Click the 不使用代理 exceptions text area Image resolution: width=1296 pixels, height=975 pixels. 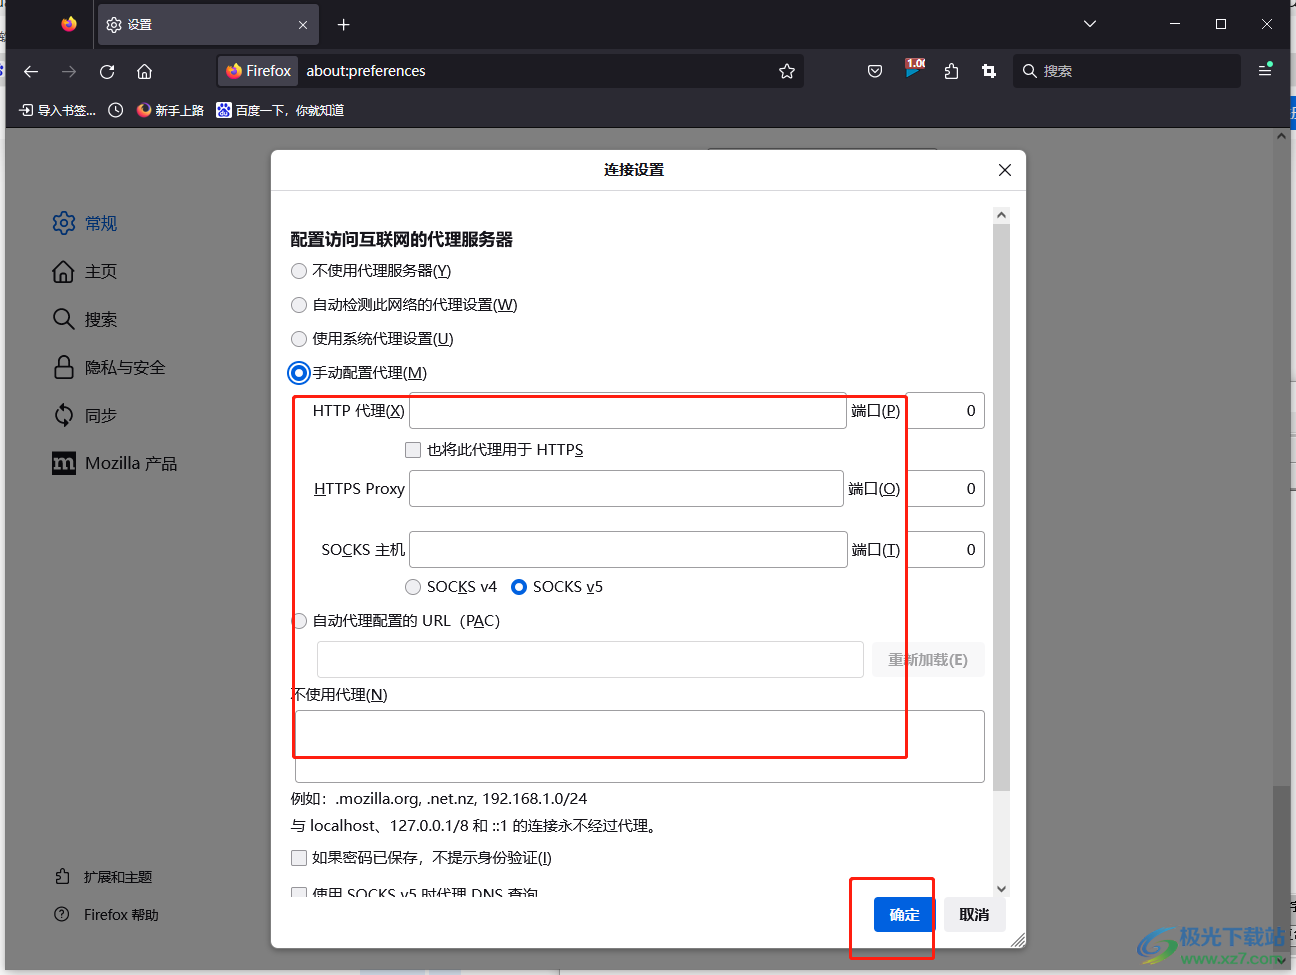[640, 746]
